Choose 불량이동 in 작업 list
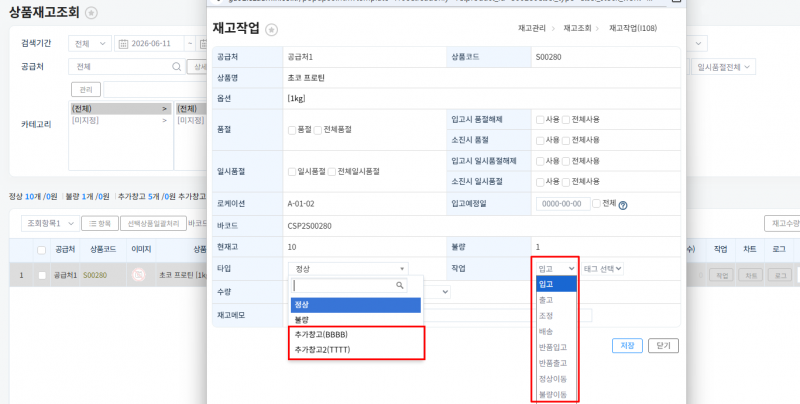 tap(556, 395)
